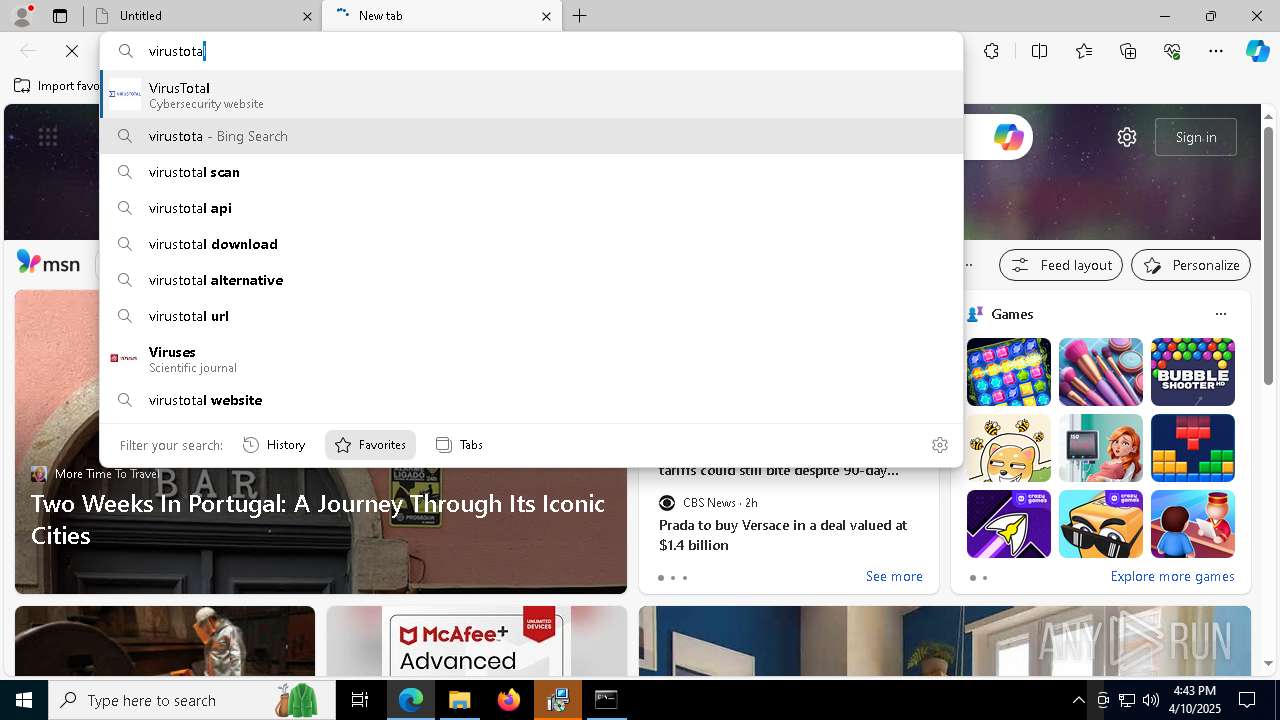Filter search by History
The height and width of the screenshot is (720, 1280).
coord(274,445)
